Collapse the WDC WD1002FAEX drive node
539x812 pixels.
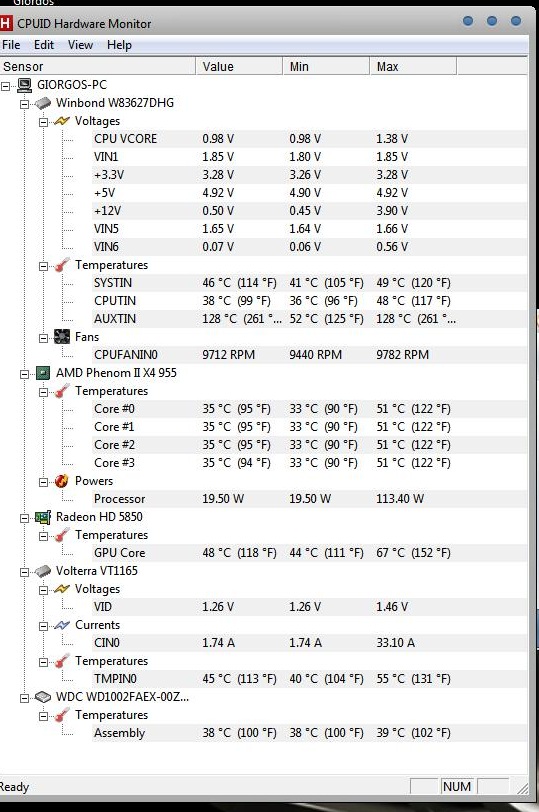pyautogui.click(x=24, y=698)
